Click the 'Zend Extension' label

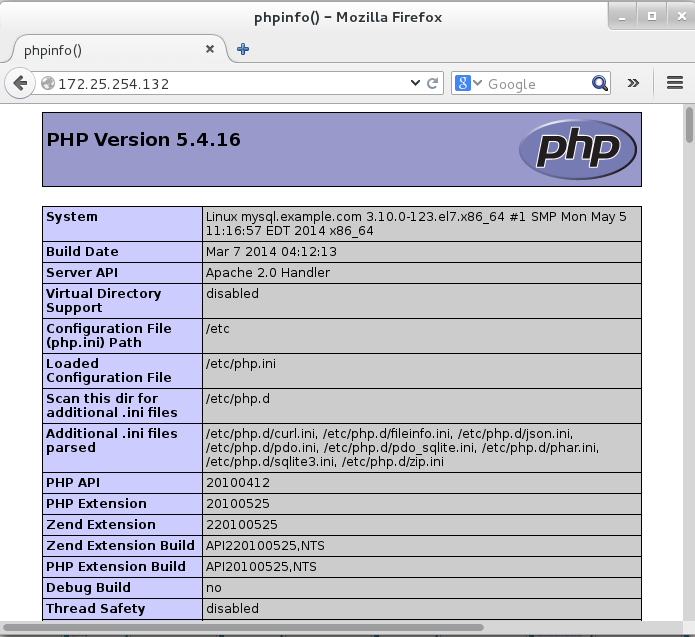(x=101, y=524)
